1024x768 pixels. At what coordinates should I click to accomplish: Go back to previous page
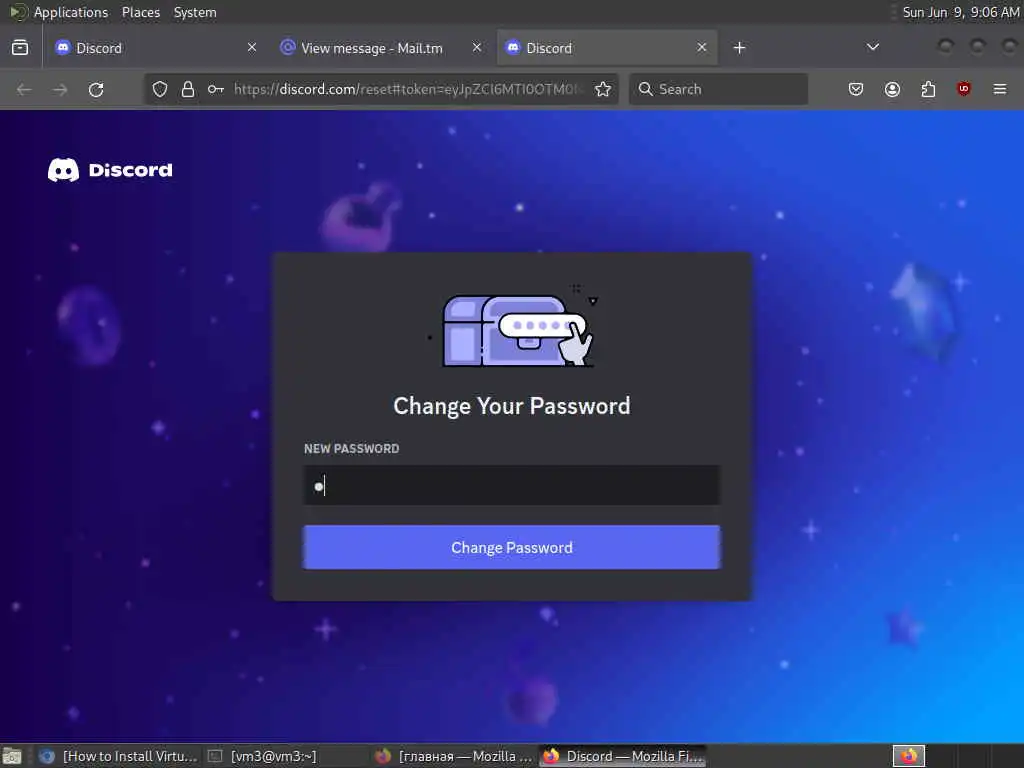[24, 89]
